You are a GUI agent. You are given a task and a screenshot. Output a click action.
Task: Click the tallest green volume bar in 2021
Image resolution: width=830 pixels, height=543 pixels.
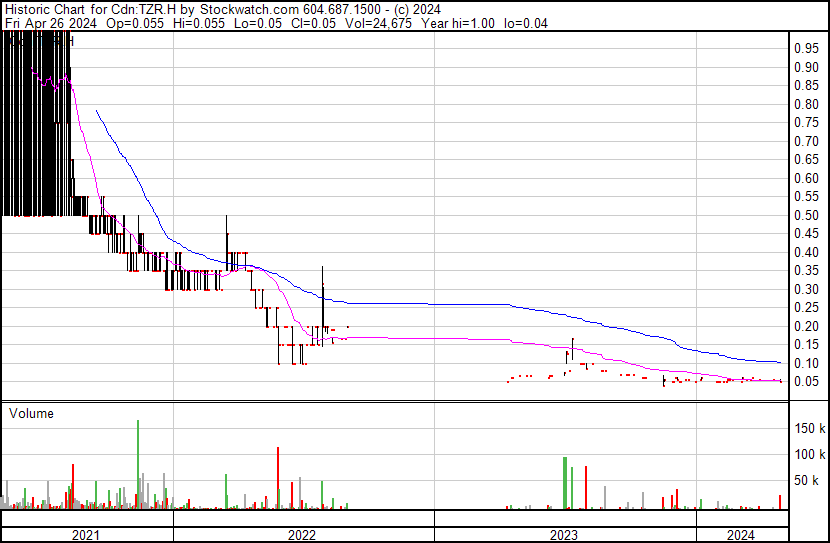138,465
